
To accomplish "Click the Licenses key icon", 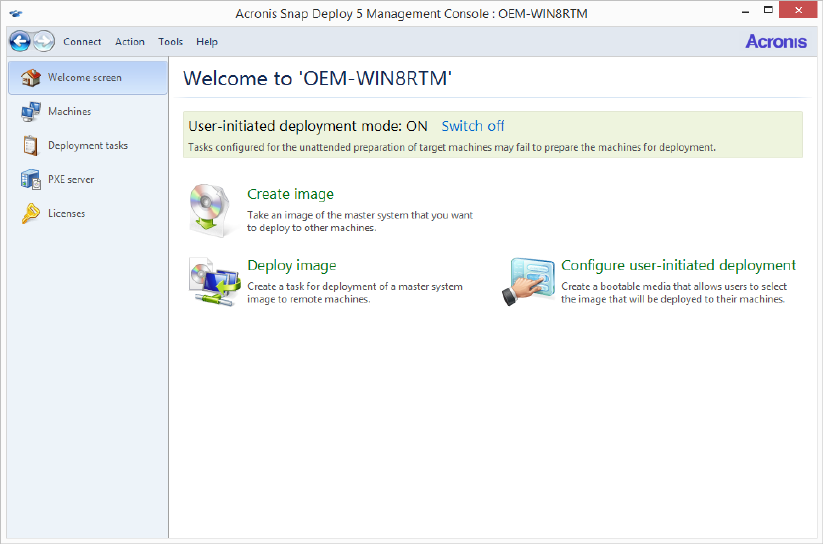I will (x=30, y=214).
